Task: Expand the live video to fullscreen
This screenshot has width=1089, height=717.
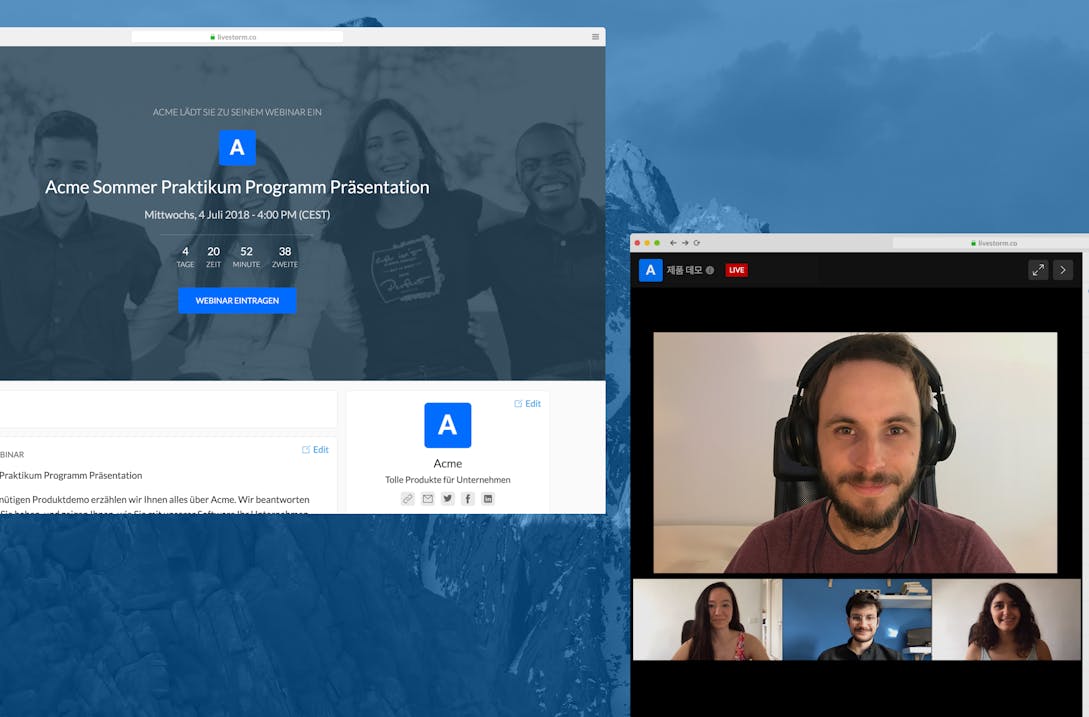Action: tap(1038, 270)
